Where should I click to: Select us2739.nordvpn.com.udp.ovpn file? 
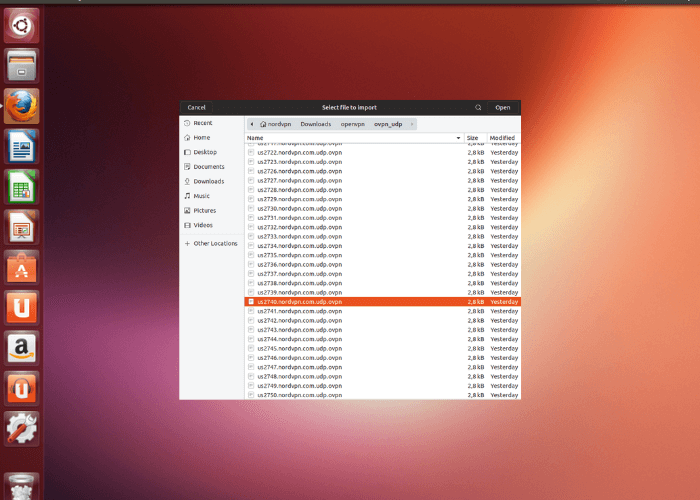click(x=383, y=292)
